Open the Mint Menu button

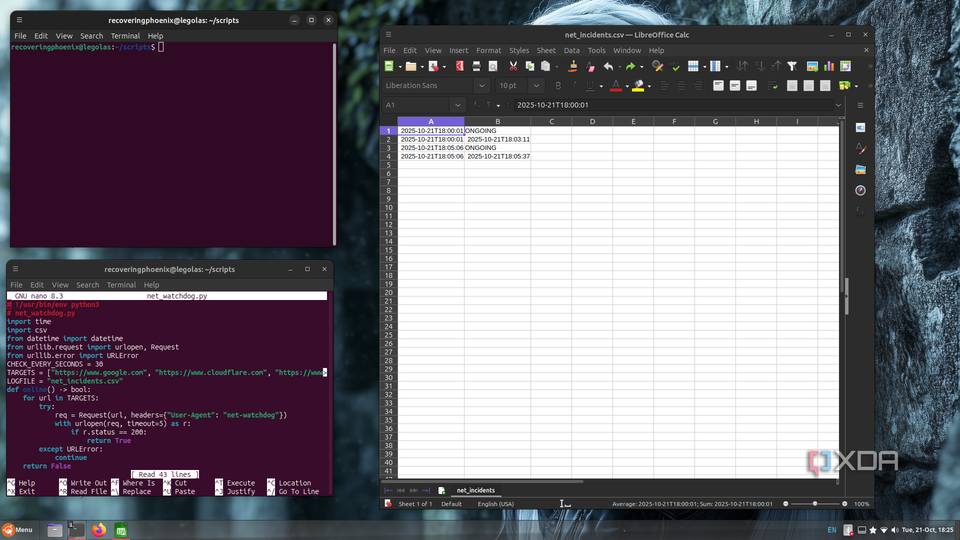[18, 530]
